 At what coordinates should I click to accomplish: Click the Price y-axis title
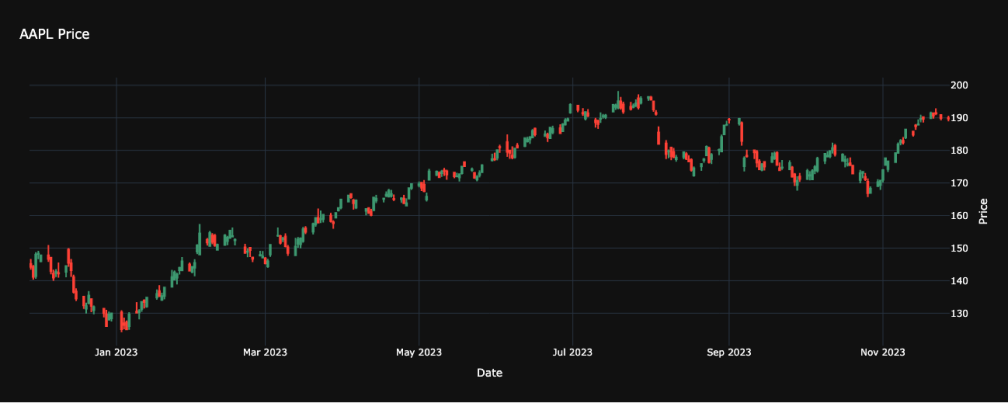click(982, 211)
